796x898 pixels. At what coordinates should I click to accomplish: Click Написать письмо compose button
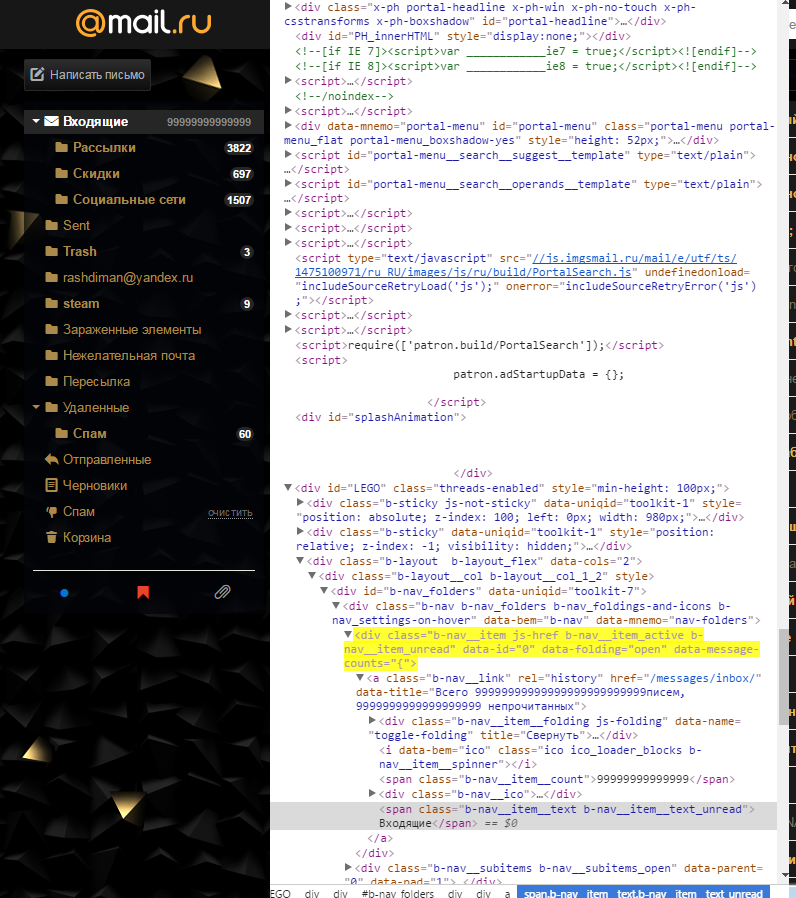[88, 74]
